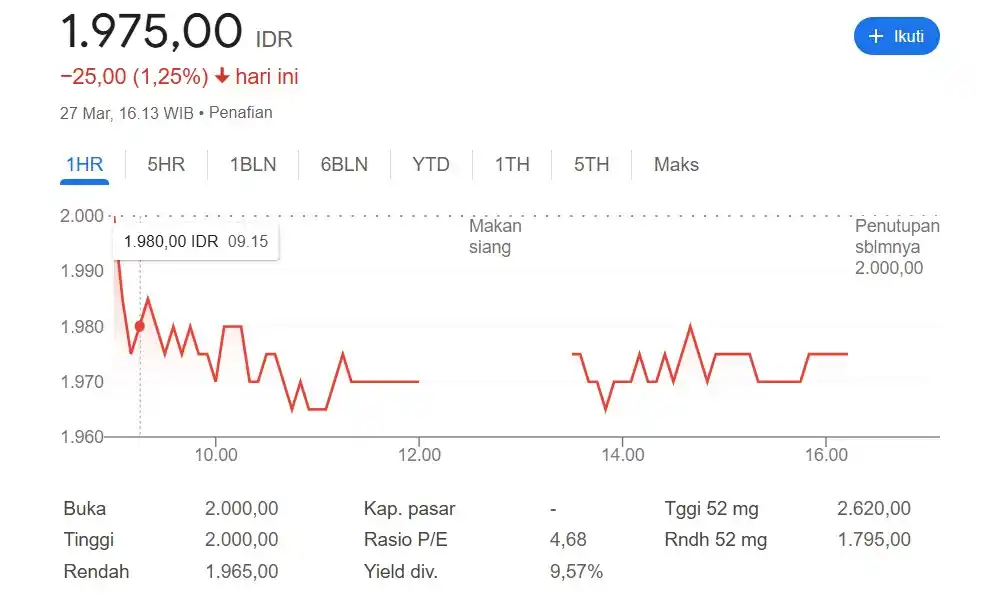Switch to the 1TH range

512,165
